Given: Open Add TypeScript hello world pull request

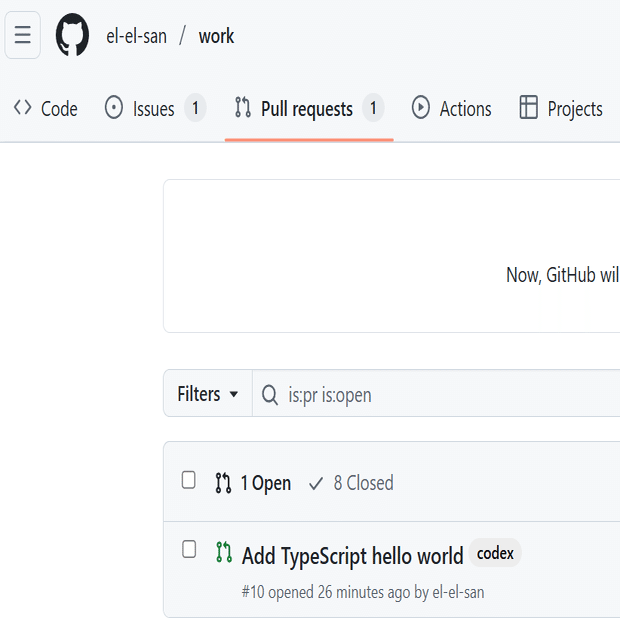Looking at the screenshot, I should pyautogui.click(x=353, y=556).
